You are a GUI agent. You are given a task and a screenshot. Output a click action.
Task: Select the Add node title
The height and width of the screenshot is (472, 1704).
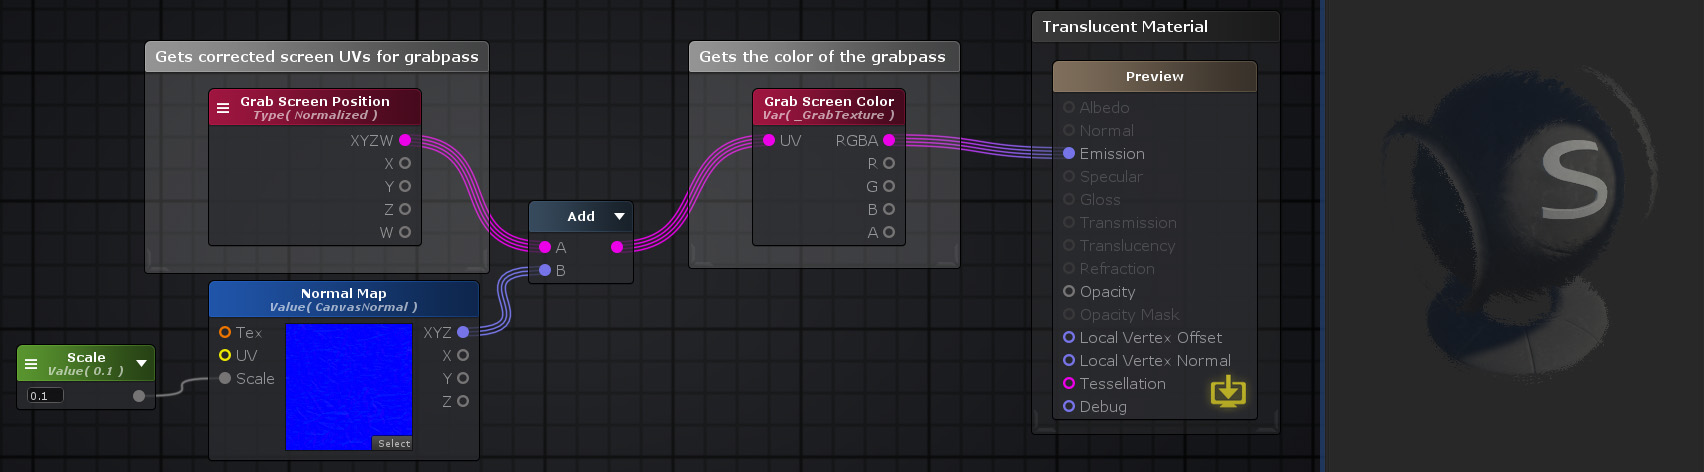point(581,216)
